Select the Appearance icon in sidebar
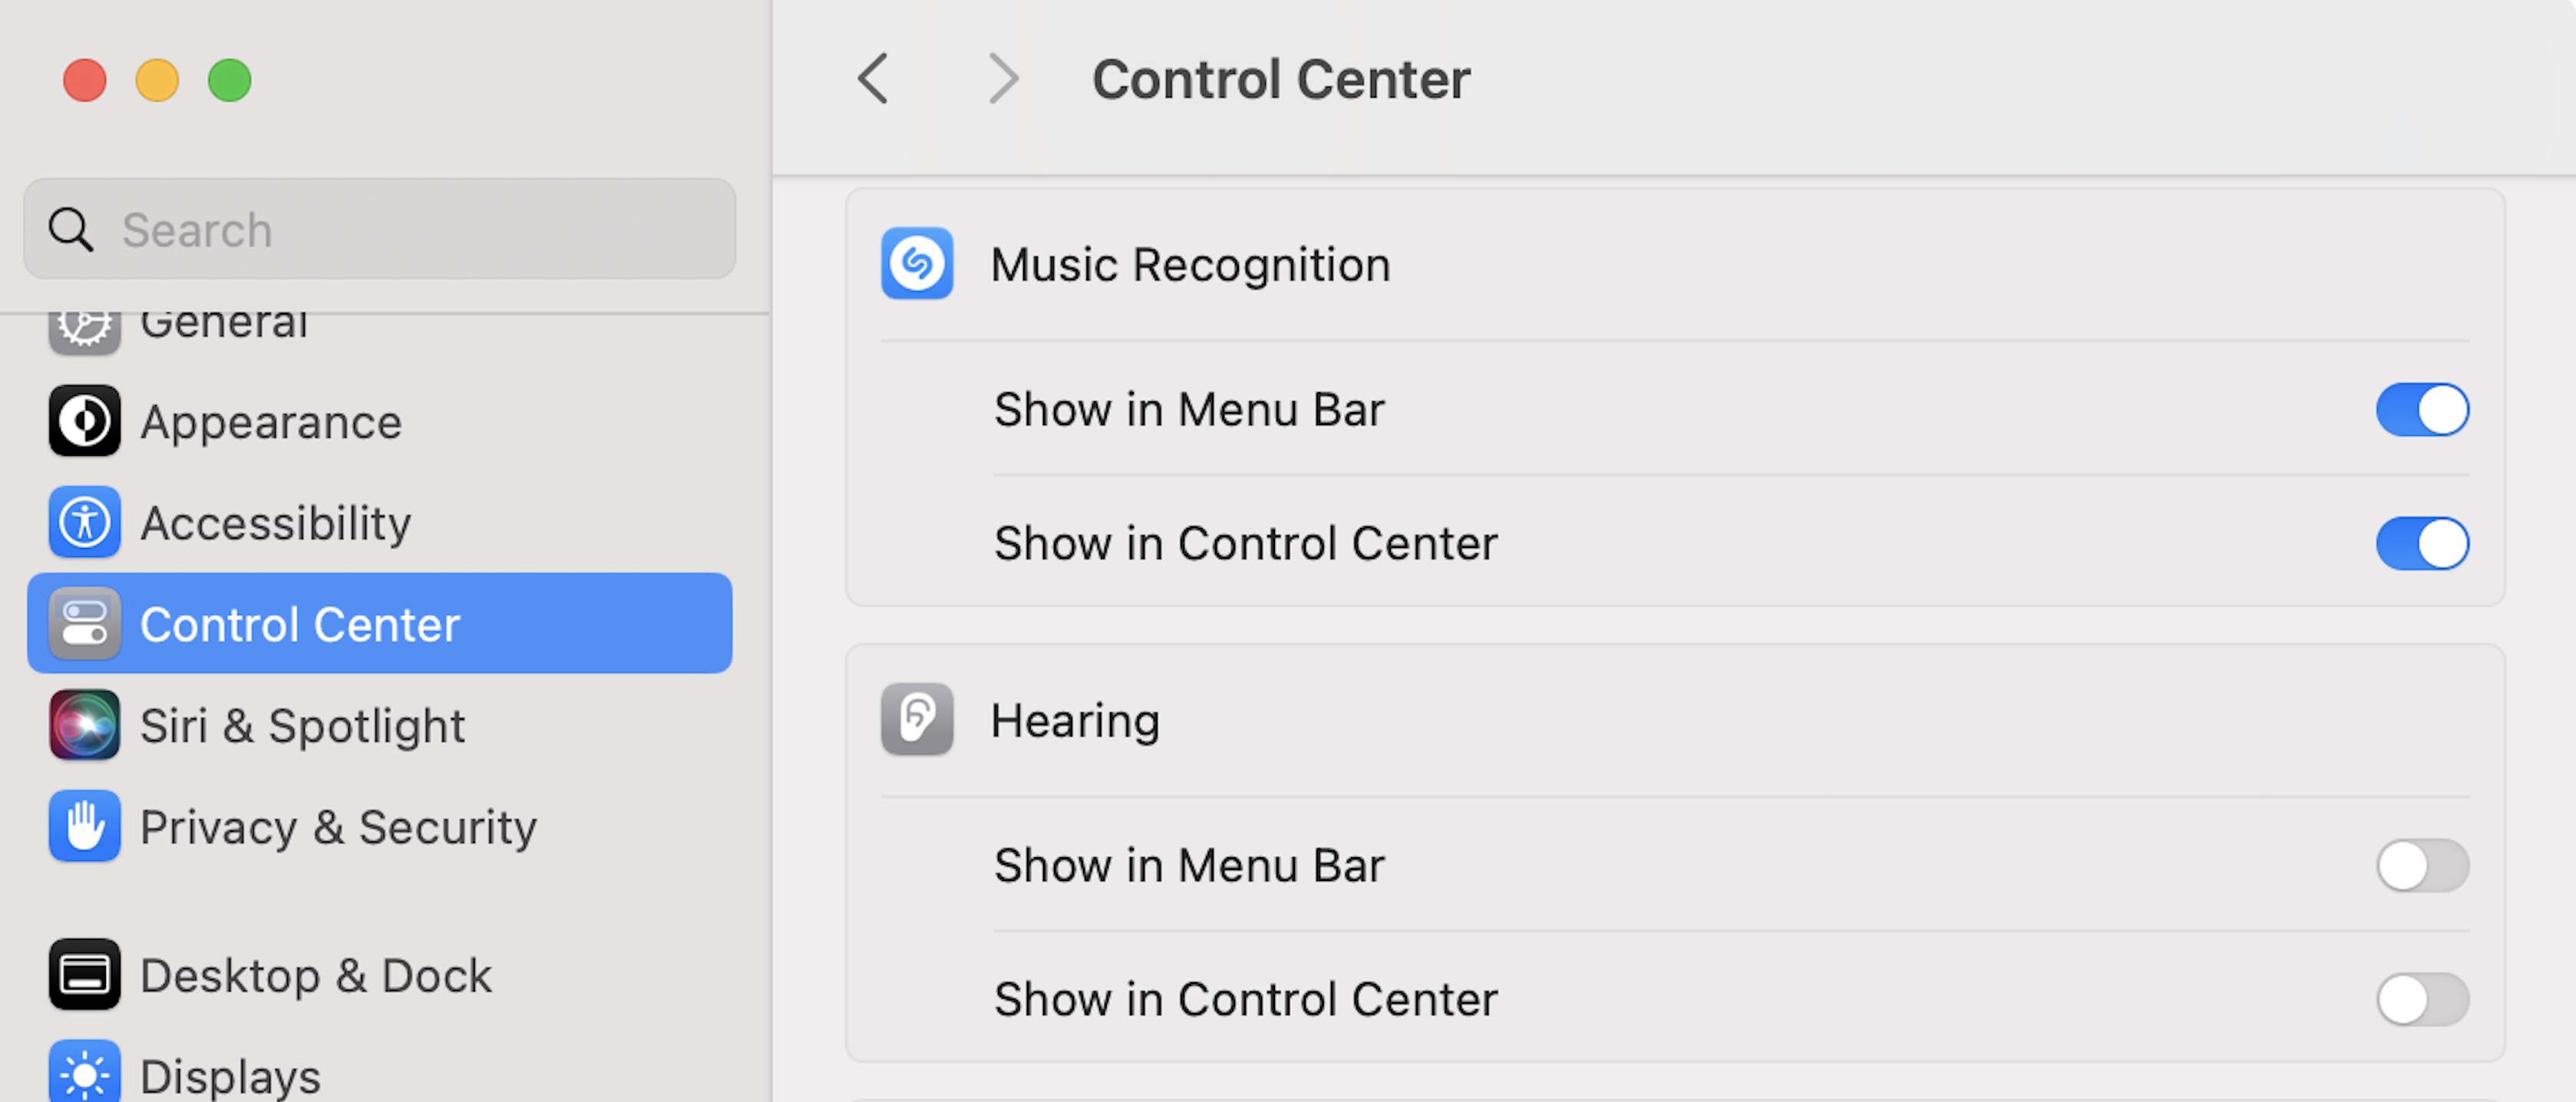2576x1102 pixels. [x=84, y=421]
